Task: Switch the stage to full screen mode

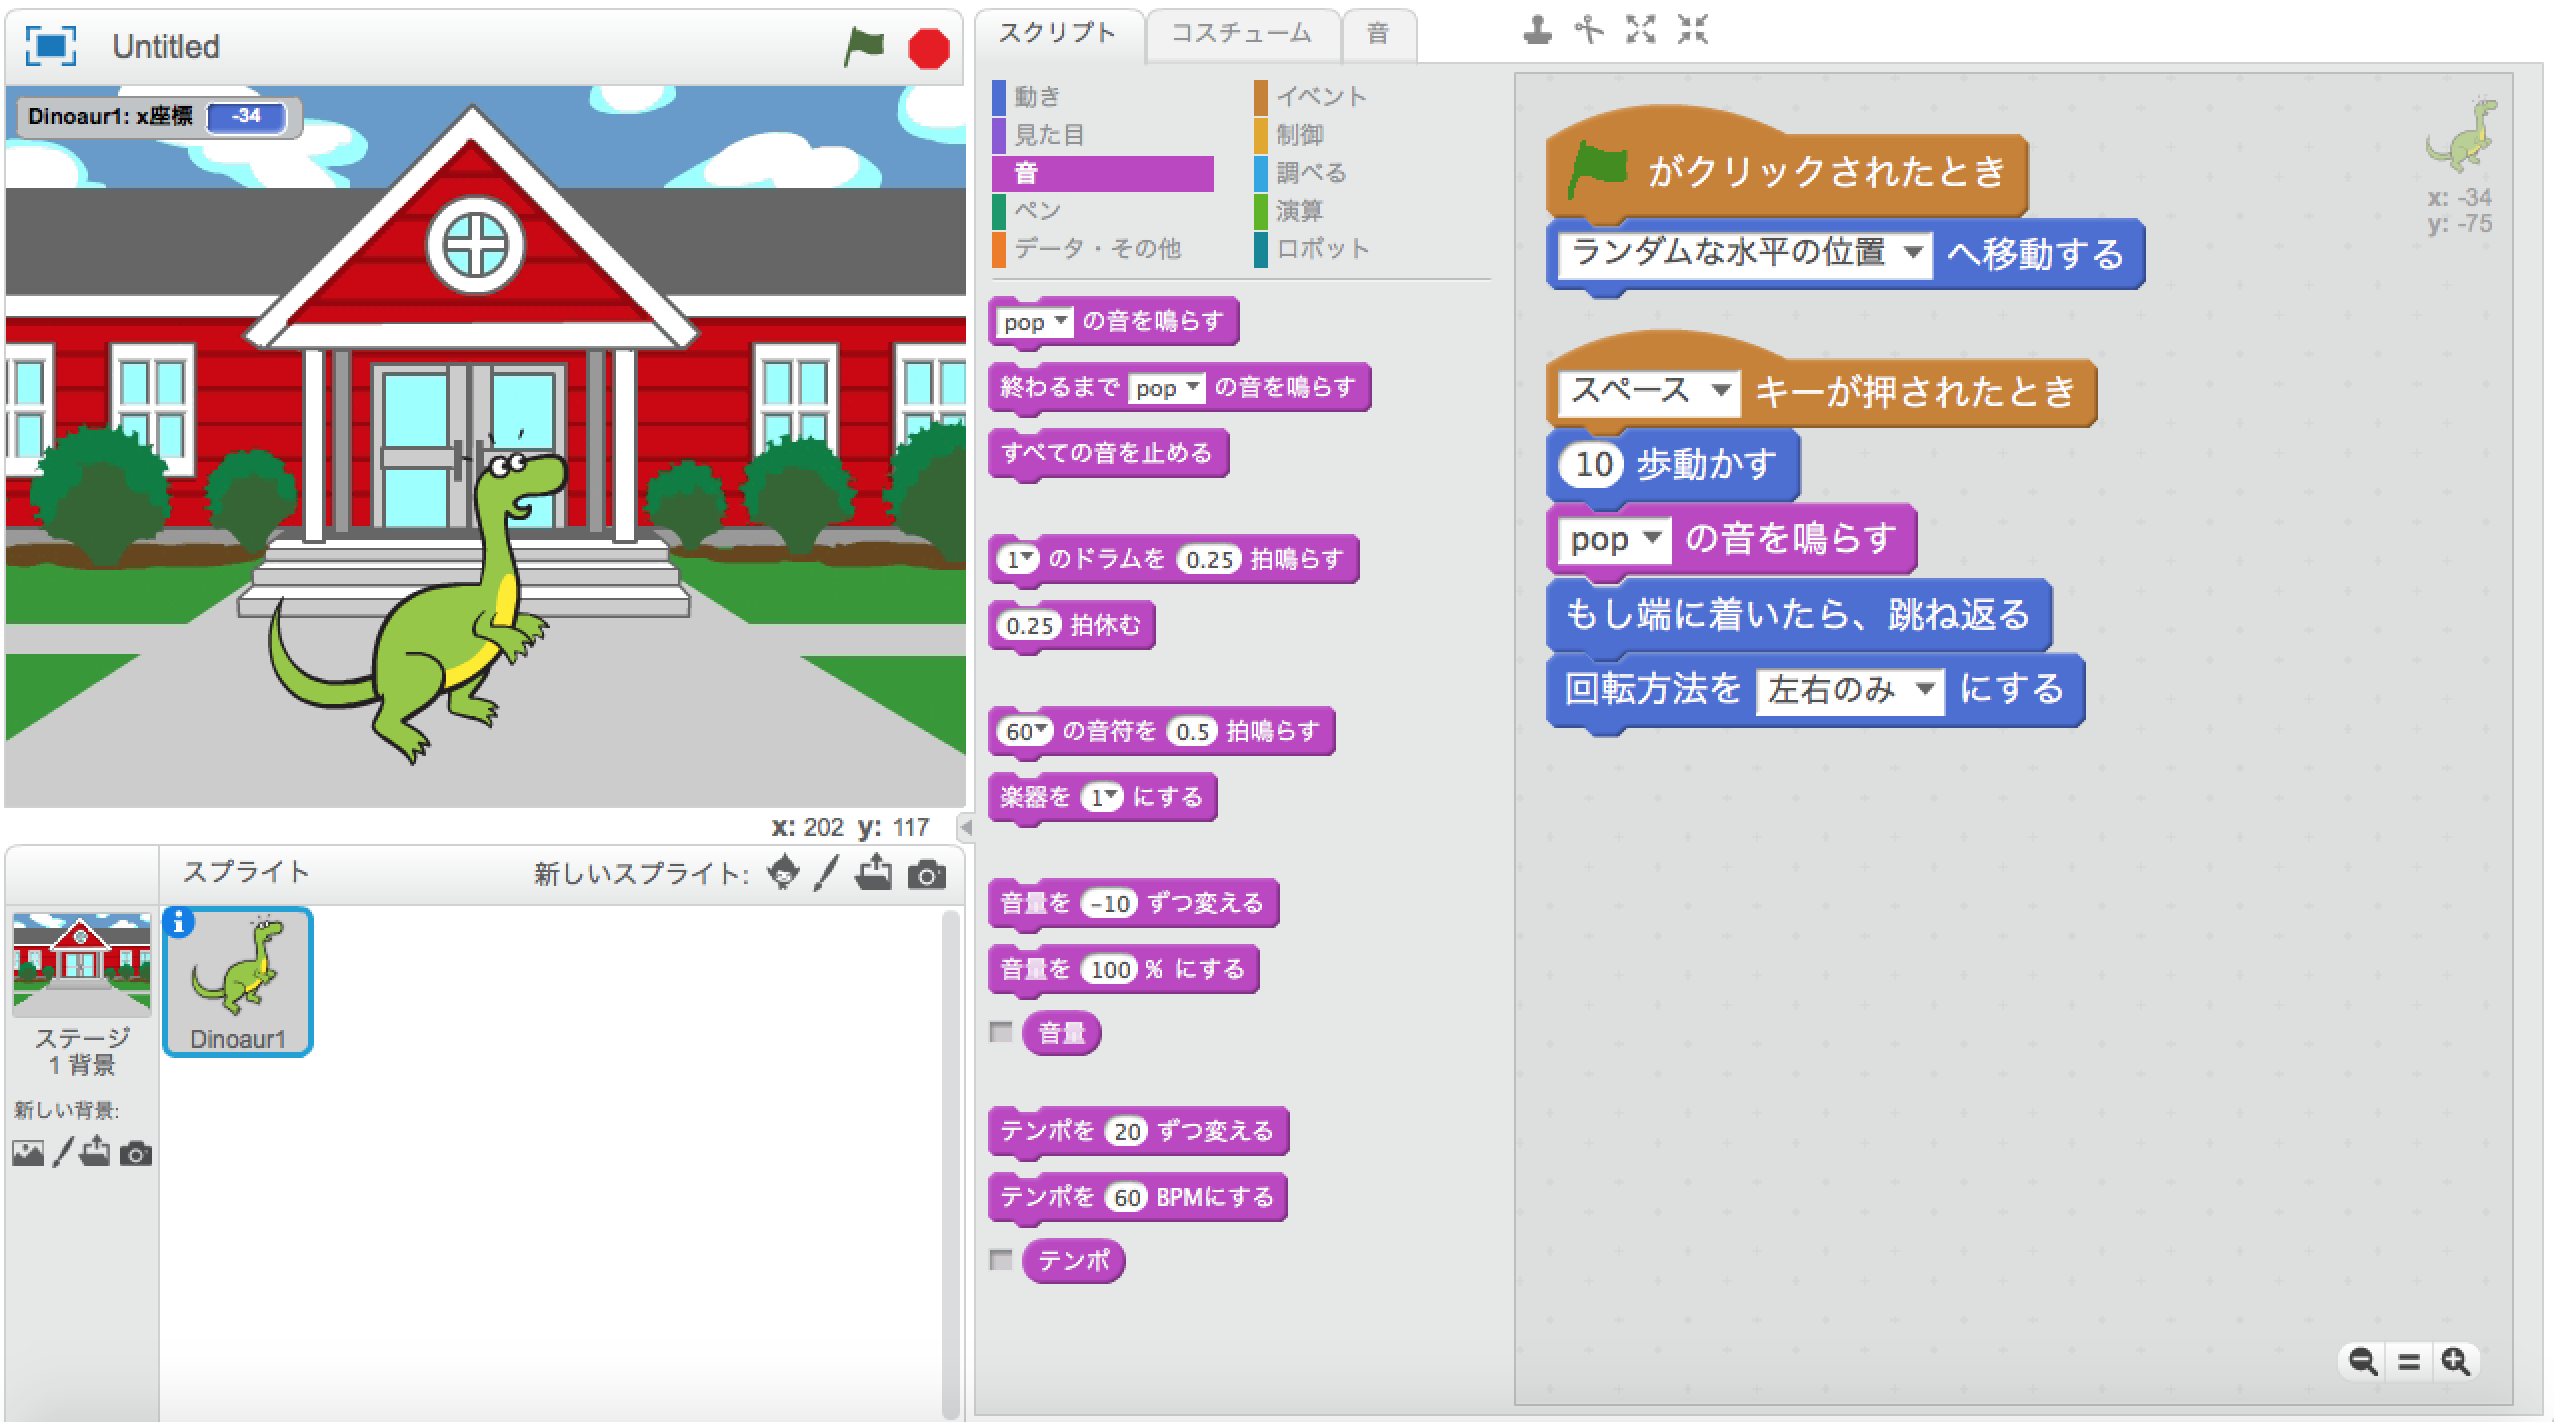Action: pyautogui.click(x=50, y=46)
